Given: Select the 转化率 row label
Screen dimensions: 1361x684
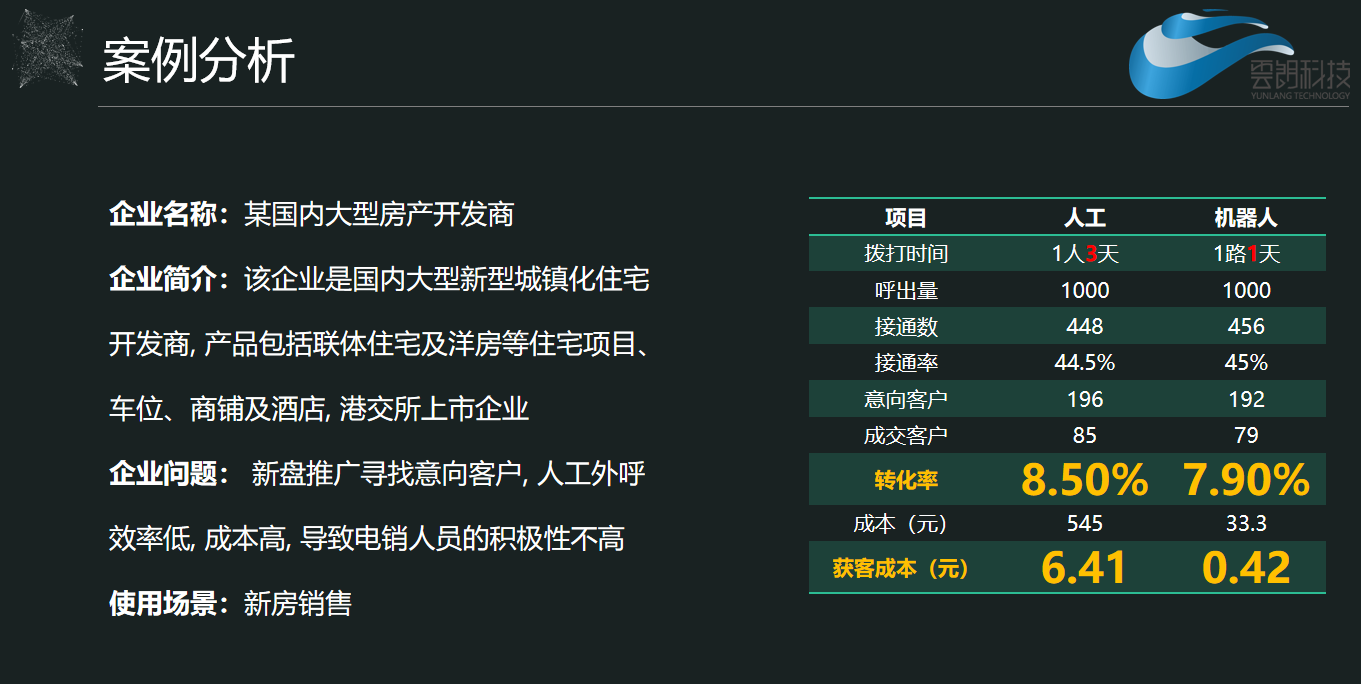Looking at the screenshot, I should pyautogui.click(x=906, y=480).
